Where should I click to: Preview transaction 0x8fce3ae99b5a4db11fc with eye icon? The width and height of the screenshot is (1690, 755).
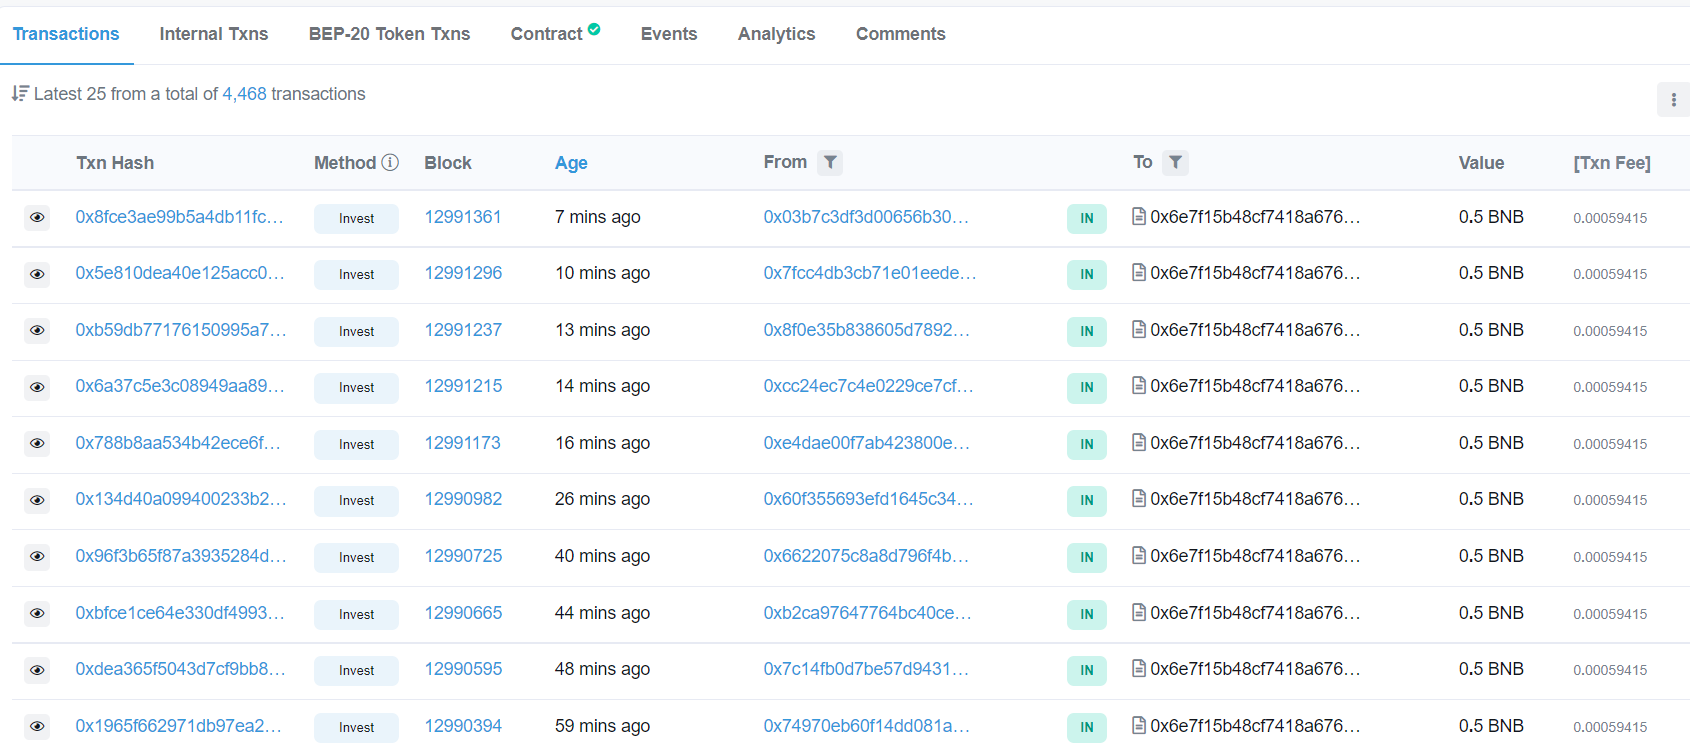pos(37,217)
